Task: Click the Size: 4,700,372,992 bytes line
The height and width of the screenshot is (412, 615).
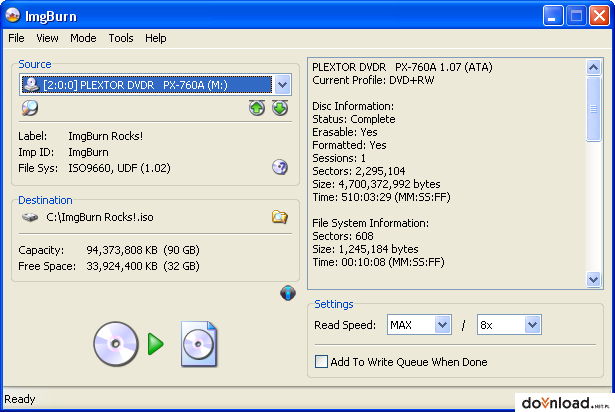Action: 376,184
